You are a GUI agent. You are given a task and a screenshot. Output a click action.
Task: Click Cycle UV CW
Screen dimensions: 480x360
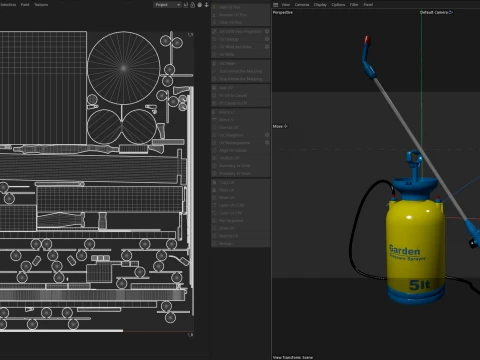click(240, 213)
